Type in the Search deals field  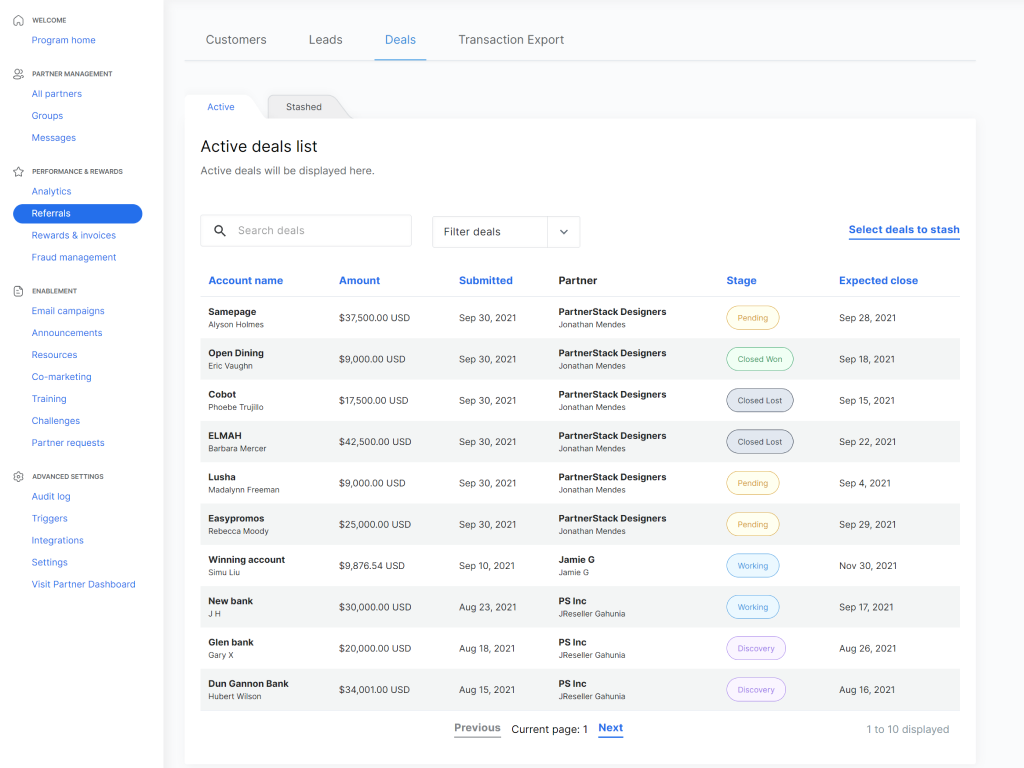coord(320,231)
